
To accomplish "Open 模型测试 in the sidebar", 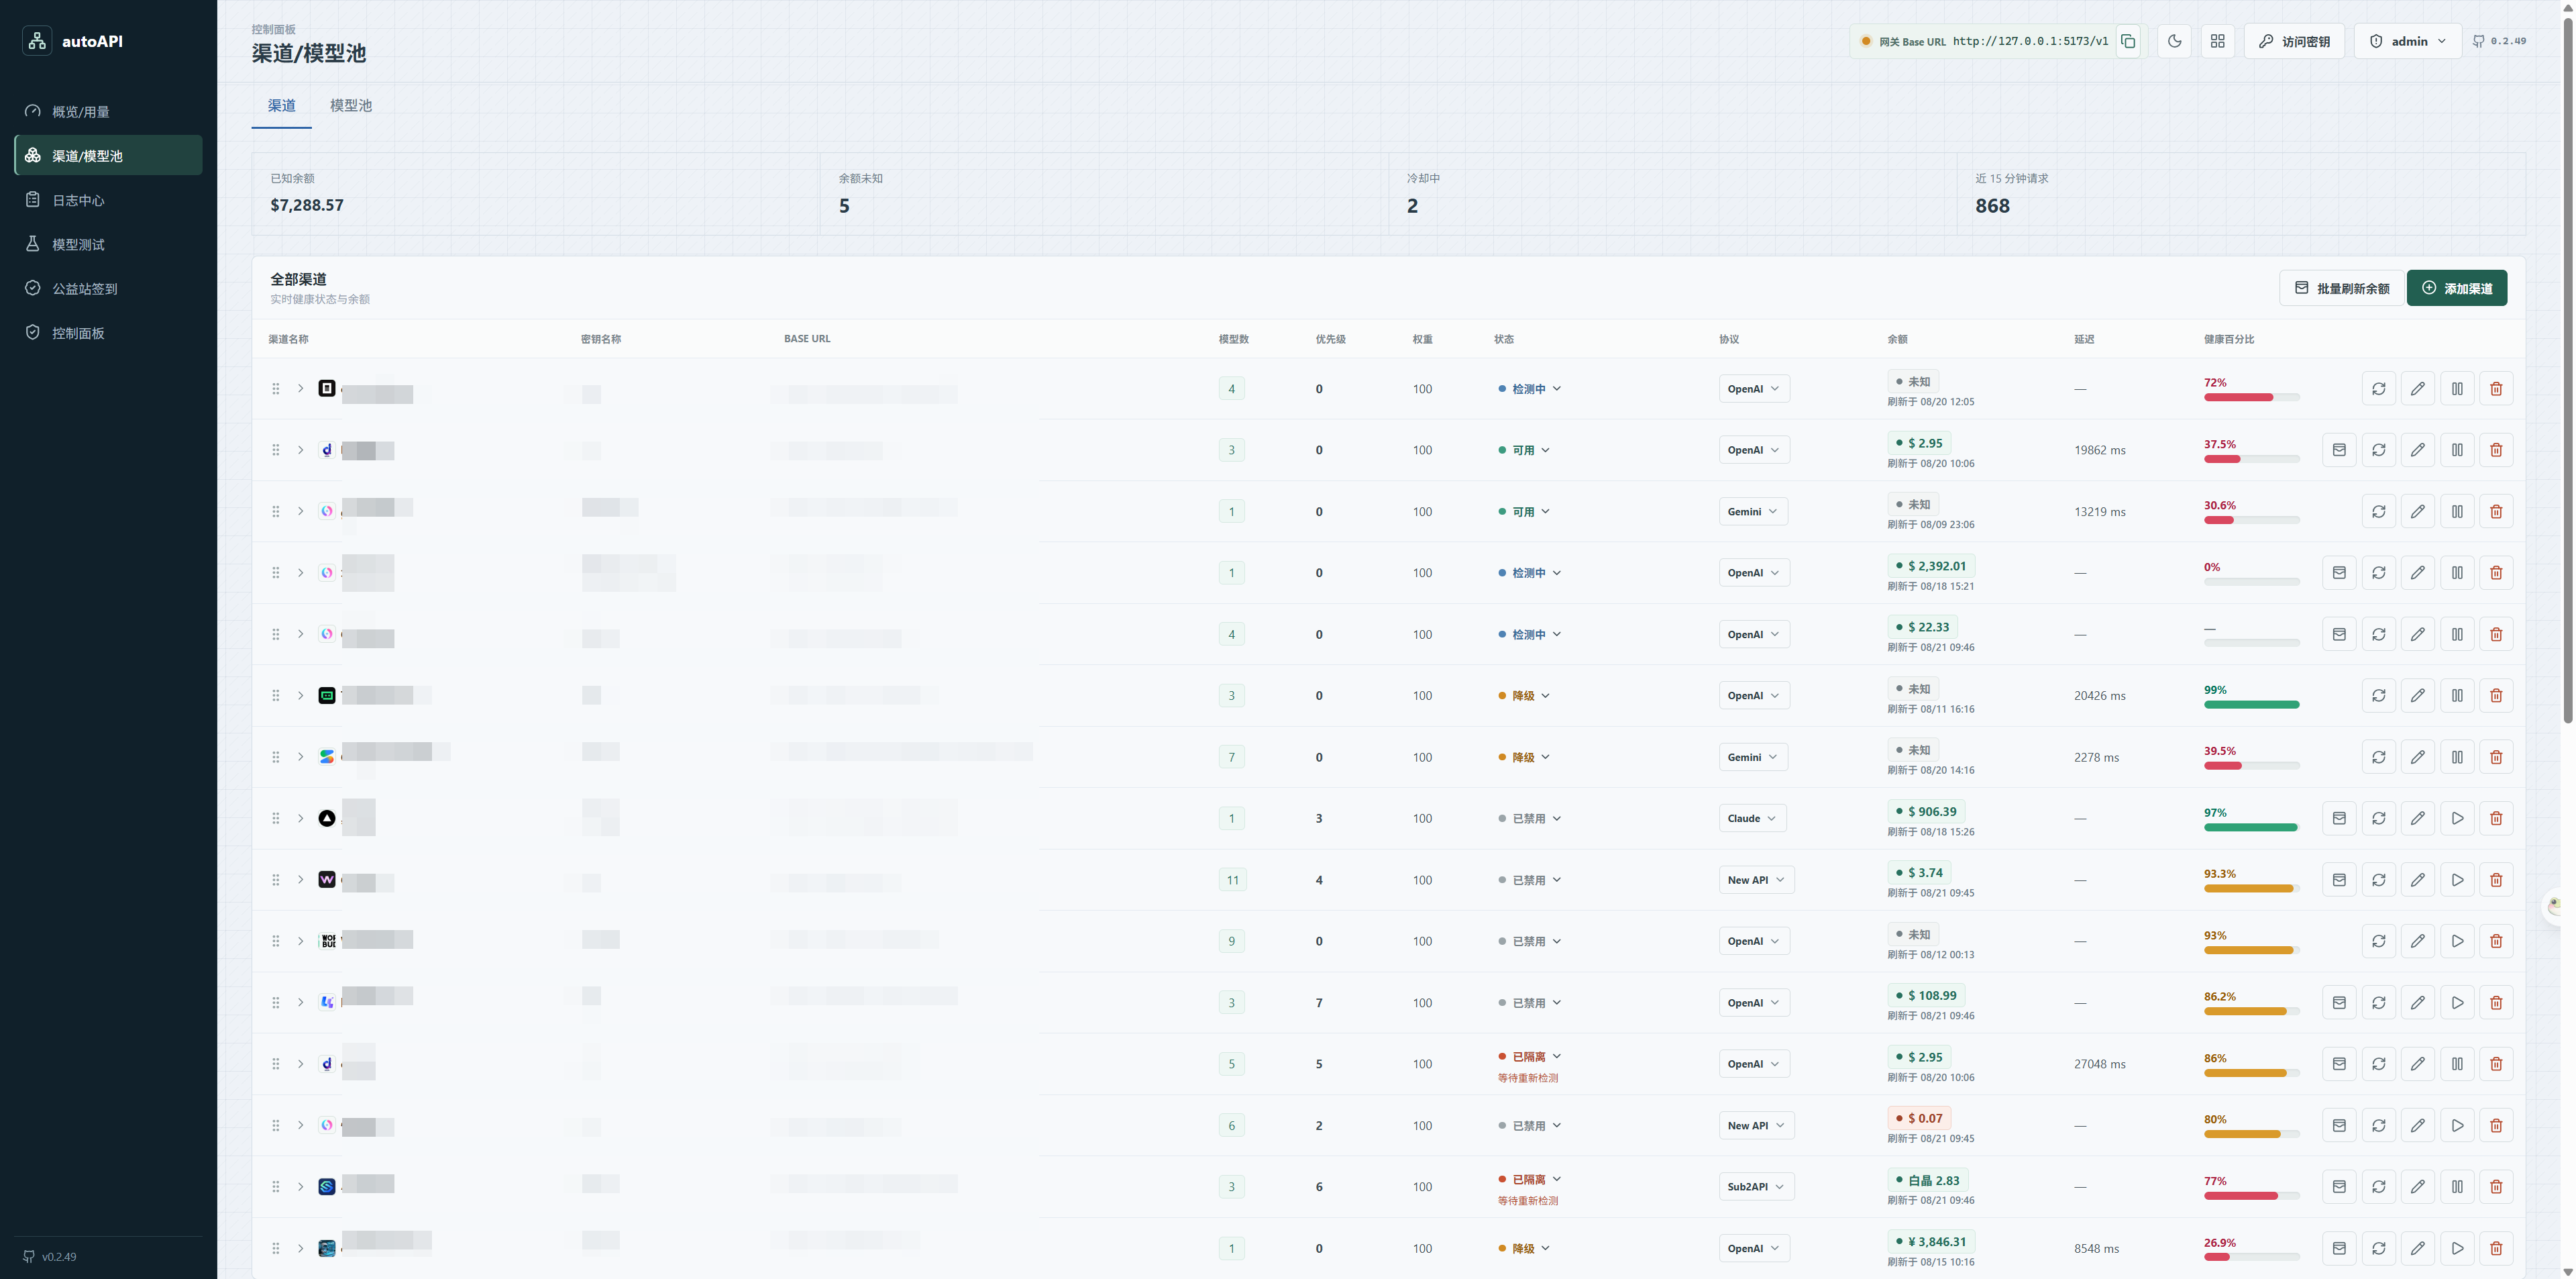I will pos(108,244).
